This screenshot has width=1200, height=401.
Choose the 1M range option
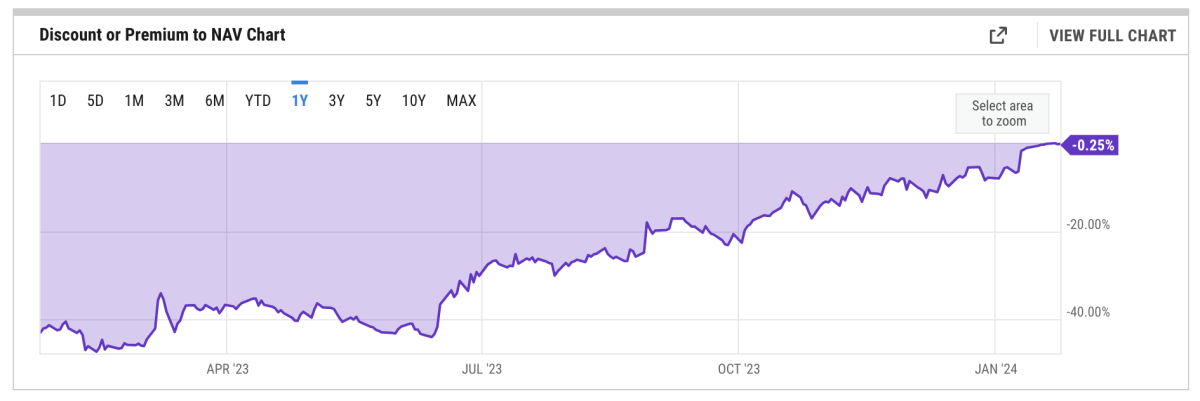[x=134, y=100]
